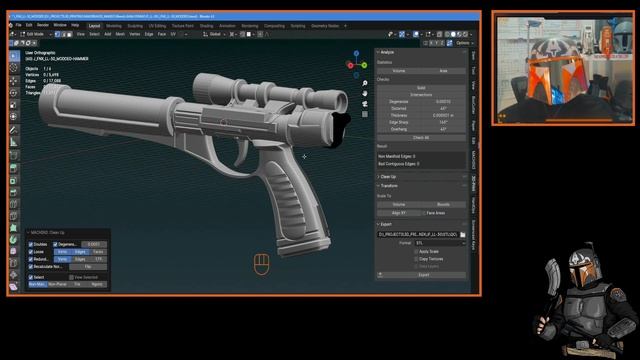
Task: Open the Edit Mode dropdown
Action: point(35,34)
